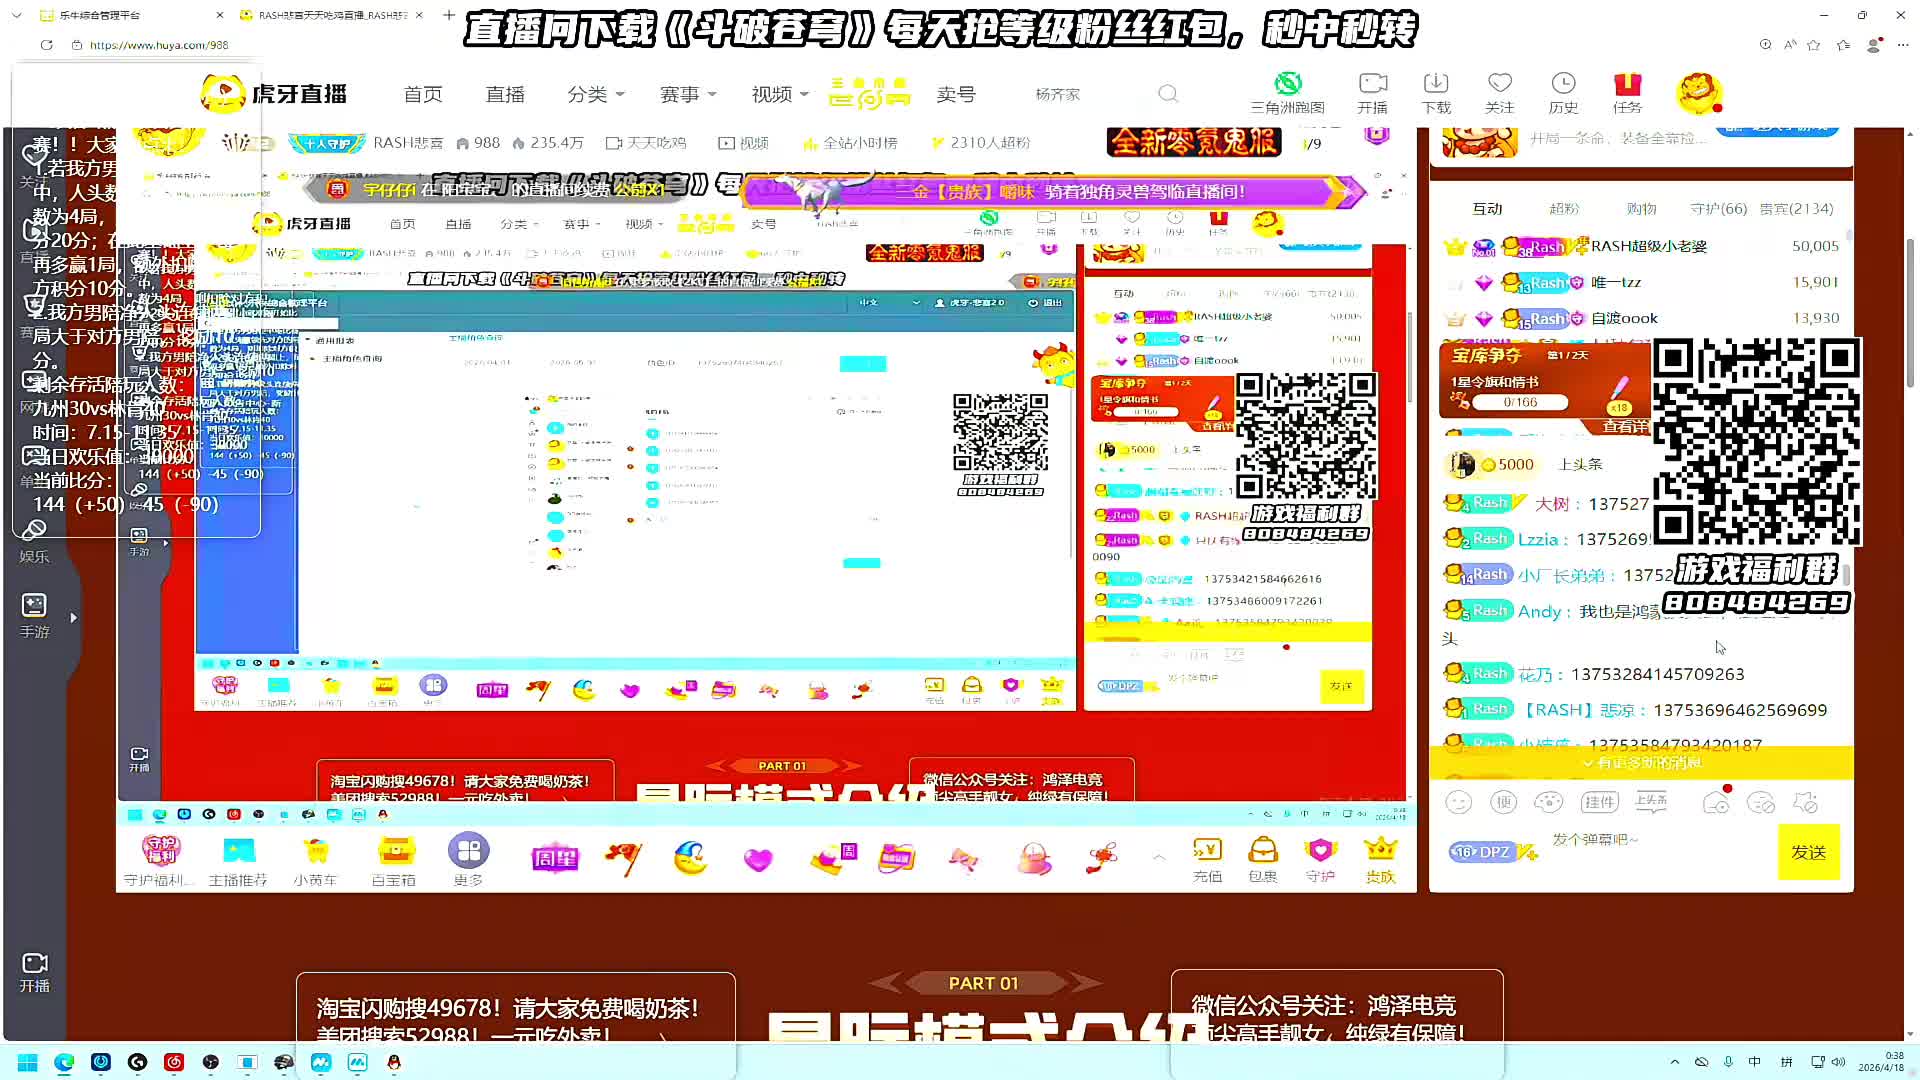This screenshot has width=1920, height=1080.
Task: Switch to the 贵宾(2134) tab
Action: coord(1796,208)
